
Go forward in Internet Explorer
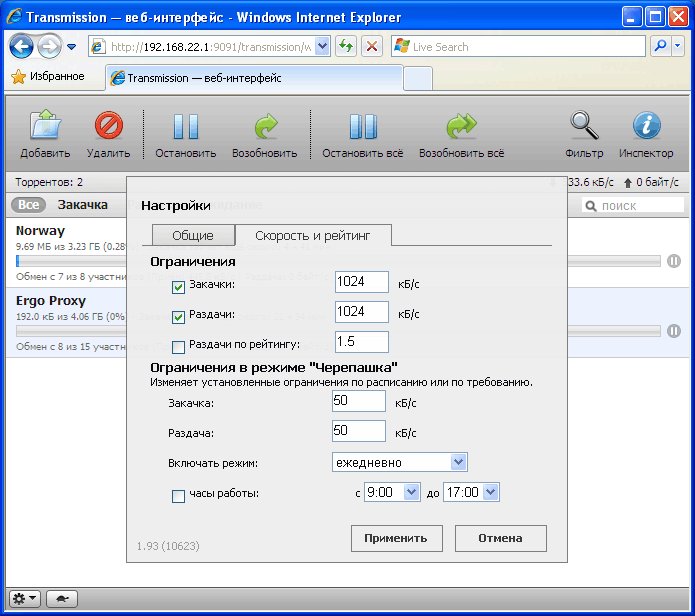[x=49, y=46]
